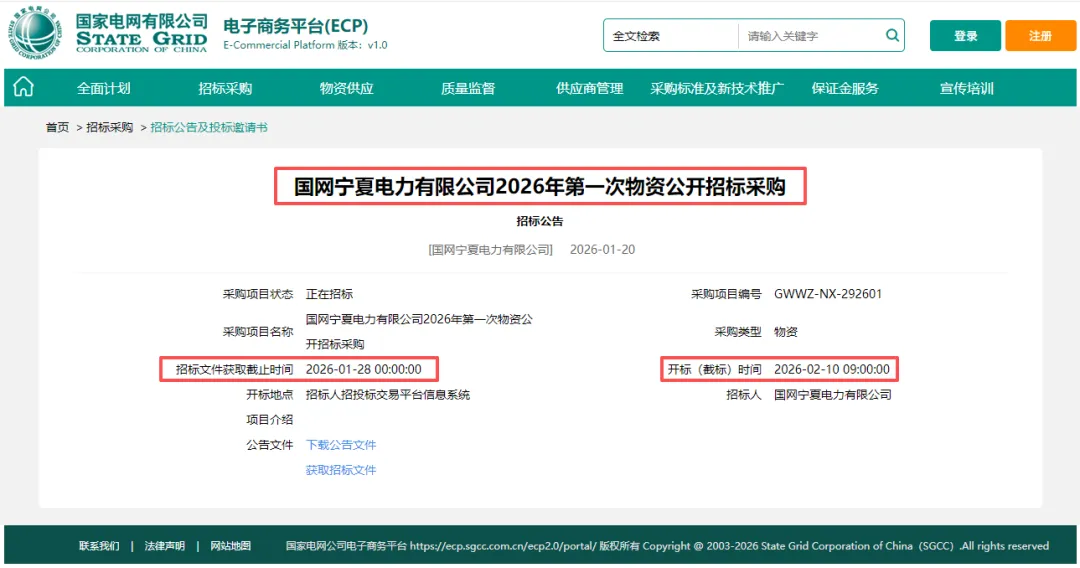Image resolution: width=1080 pixels, height=568 pixels.
Task: Click the home icon in navigation bar
Action: (x=23, y=87)
